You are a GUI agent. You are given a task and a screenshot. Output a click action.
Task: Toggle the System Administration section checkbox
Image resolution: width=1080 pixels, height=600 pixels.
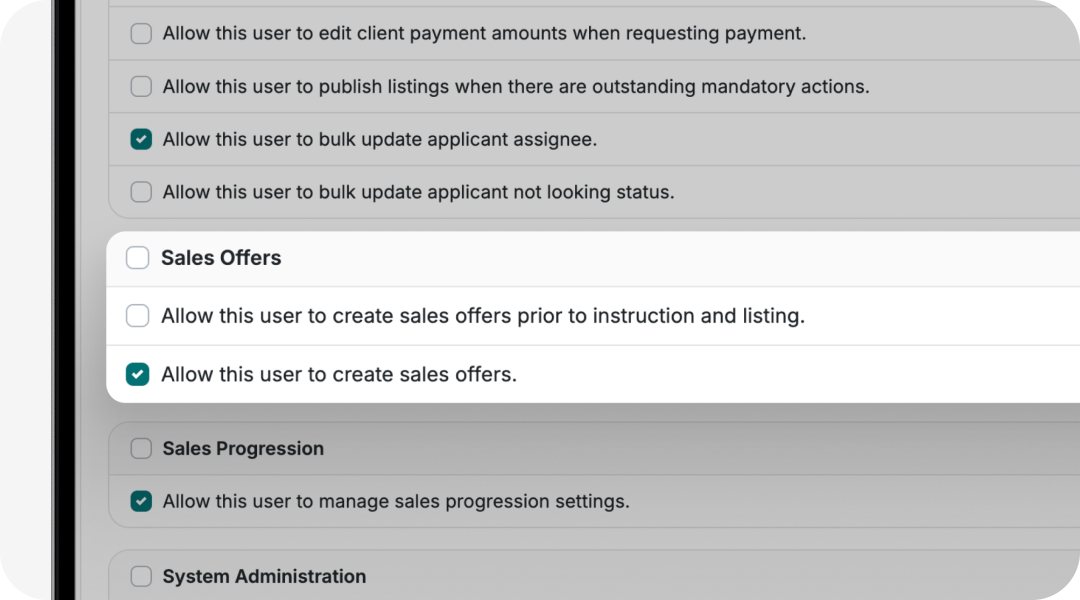coord(140,576)
